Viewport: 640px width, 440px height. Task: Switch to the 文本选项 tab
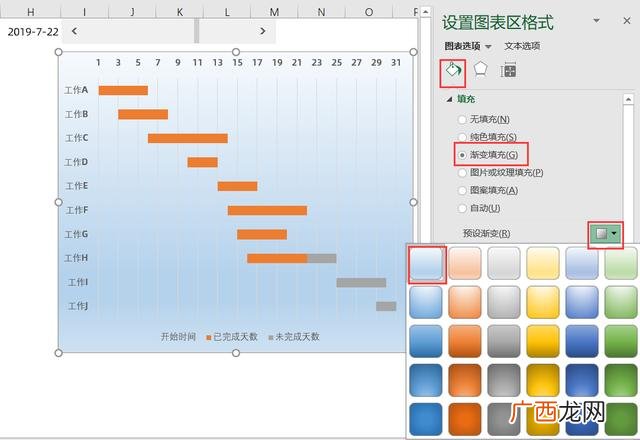tap(522, 46)
